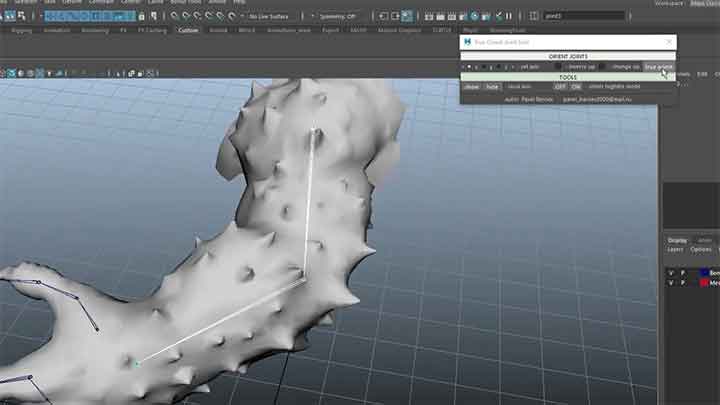
Task: Click the red layer color swatch
Action: pyautogui.click(x=703, y=283)
